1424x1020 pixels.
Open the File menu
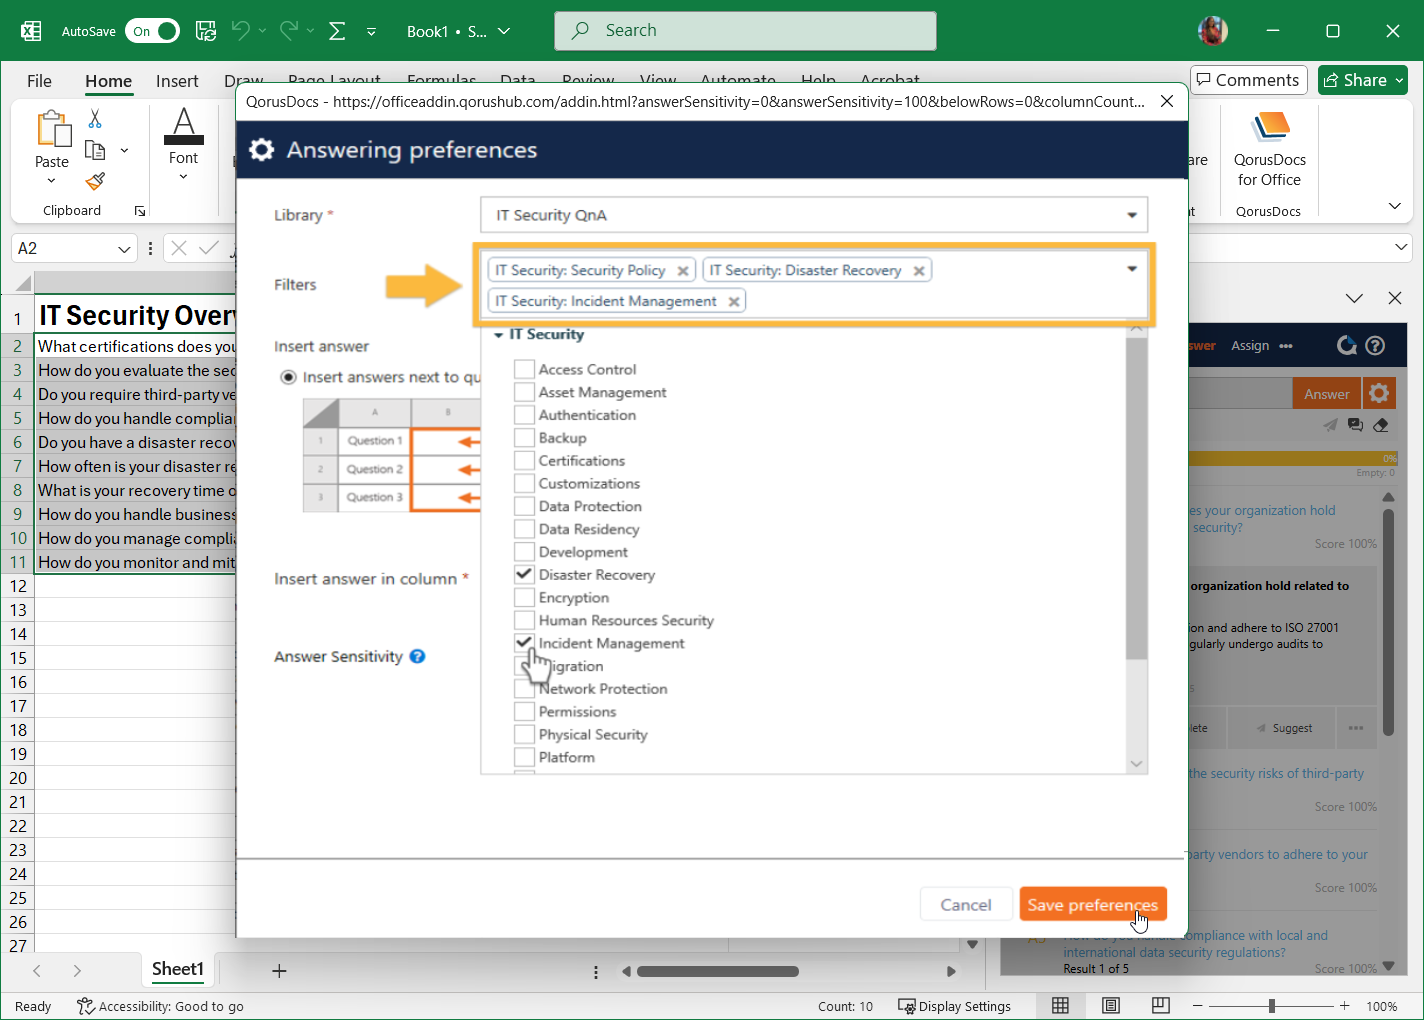coord(39,81)
